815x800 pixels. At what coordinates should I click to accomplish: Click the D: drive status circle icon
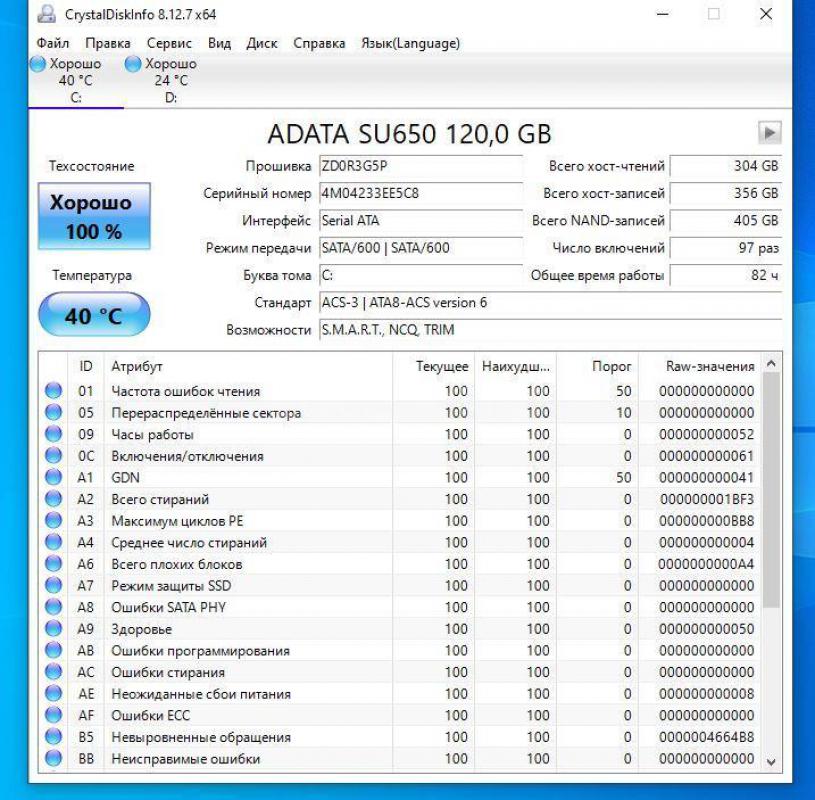coord(132,62)
